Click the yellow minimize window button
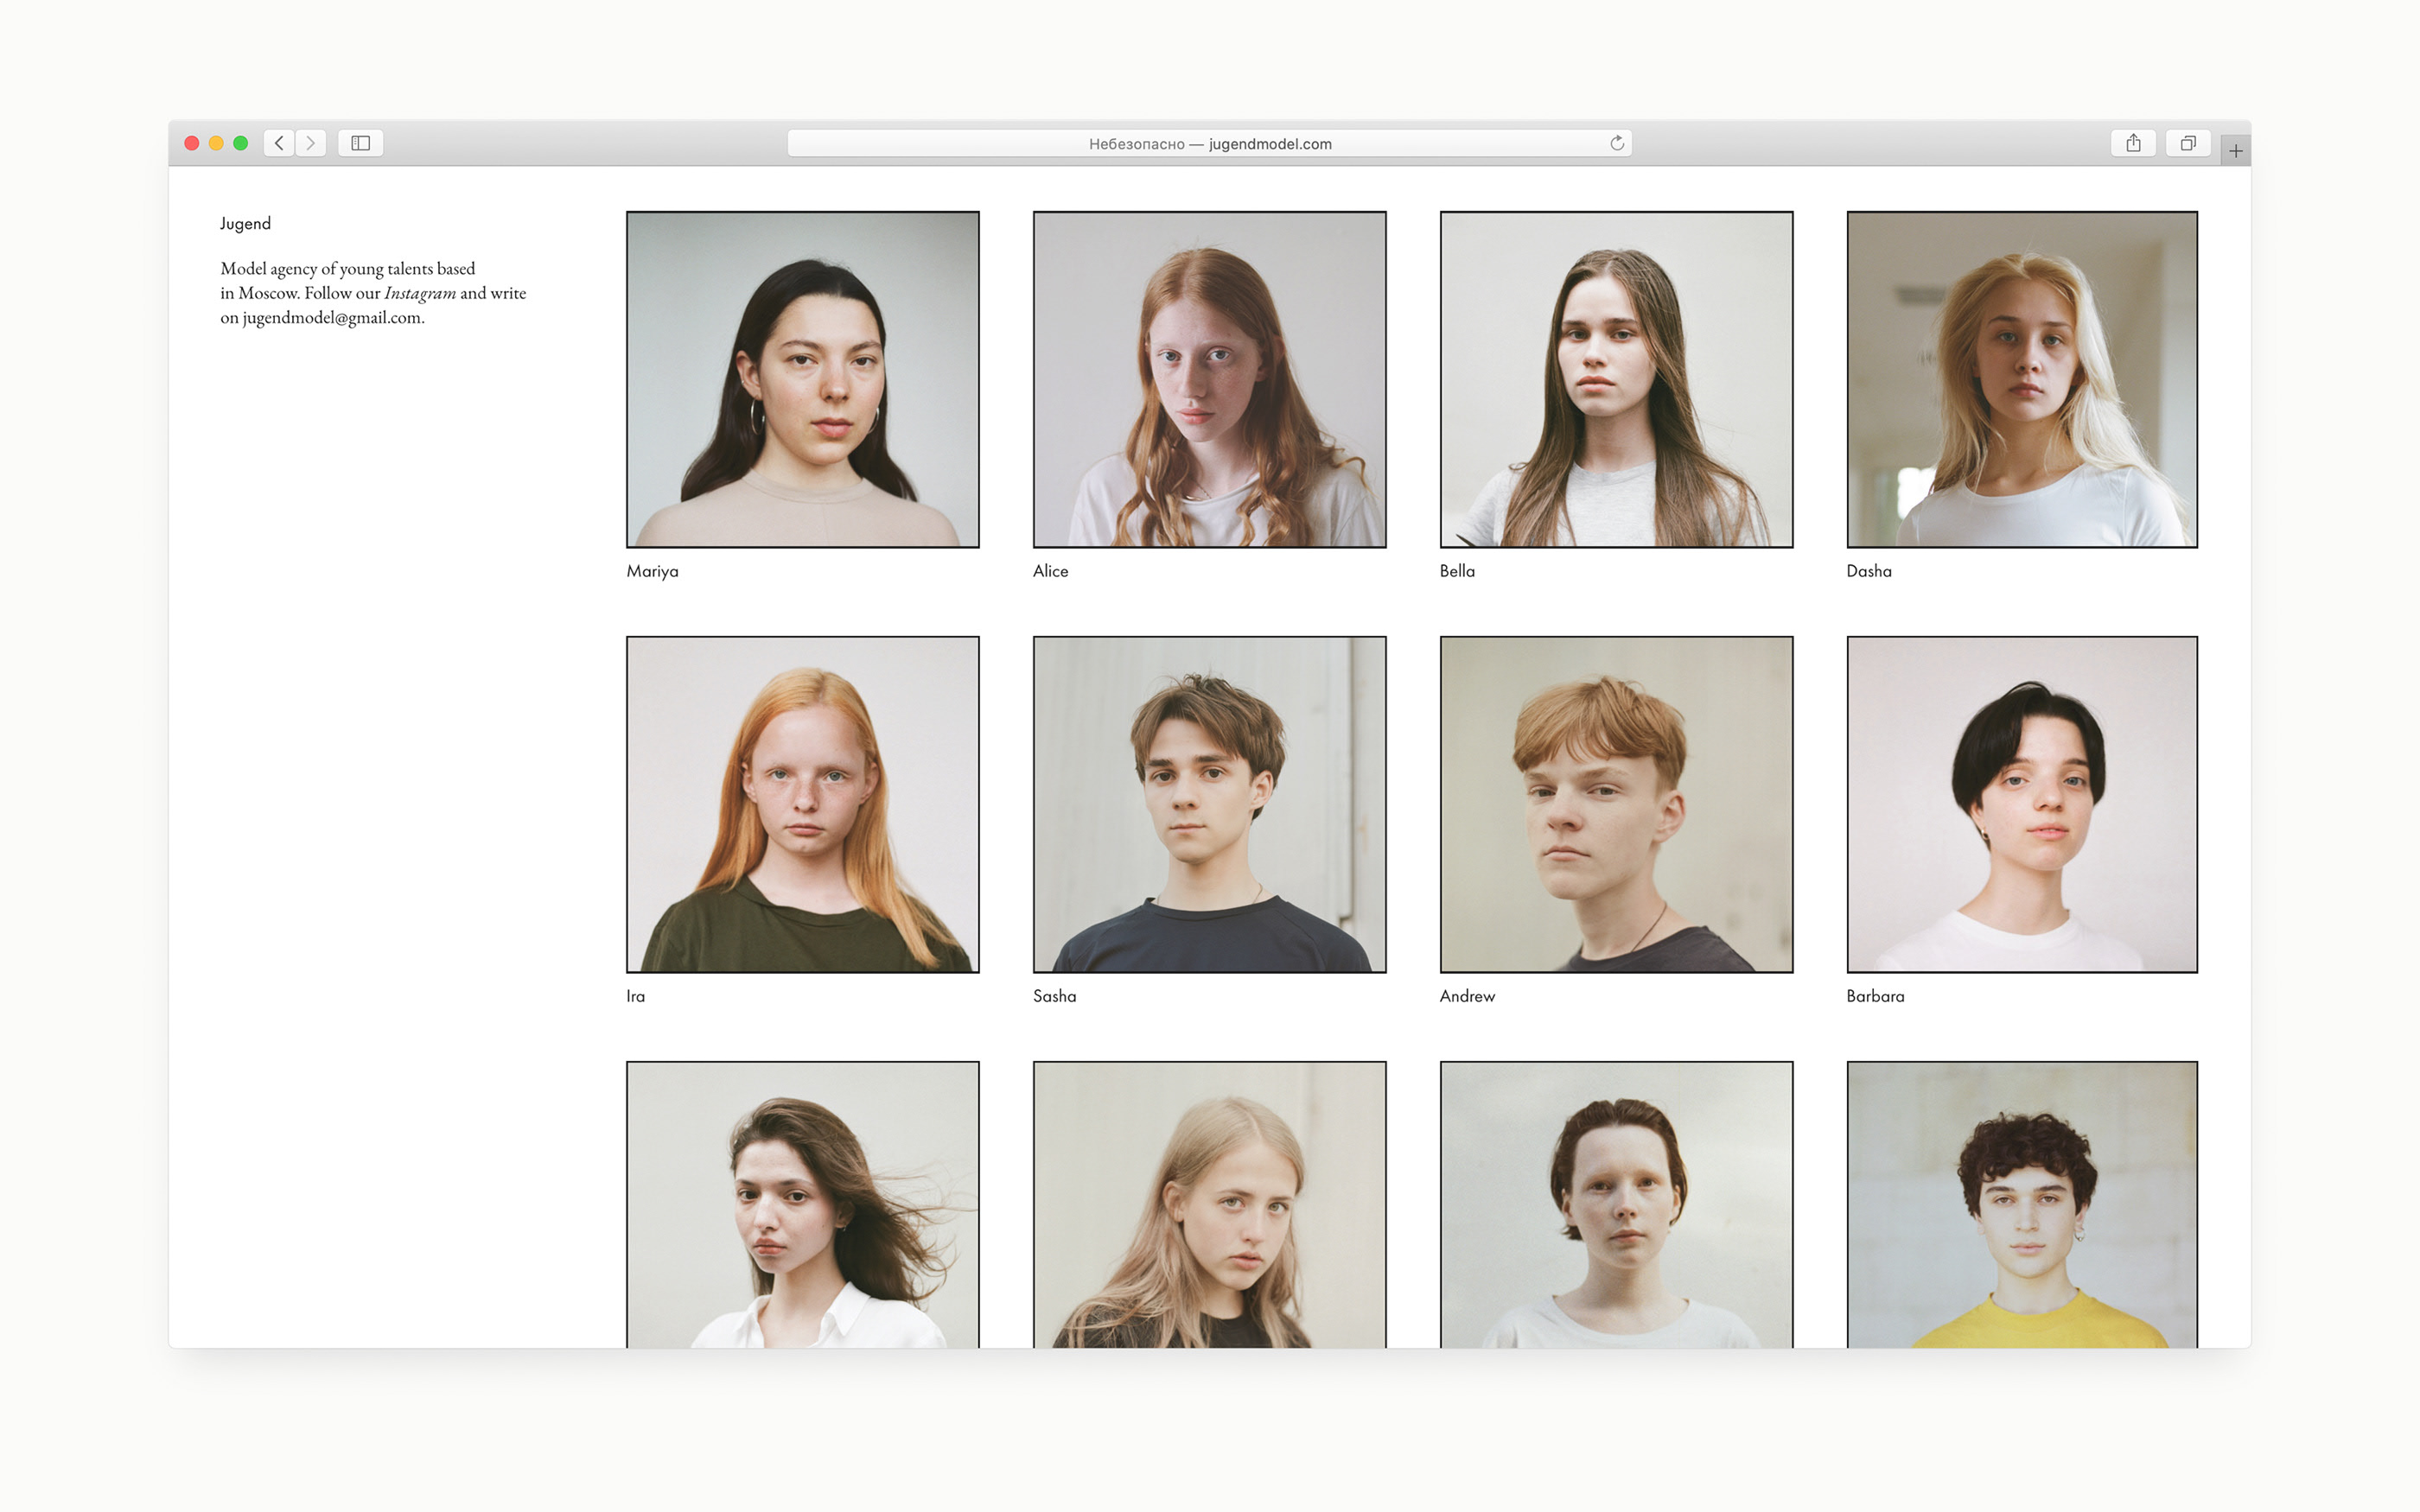Viewport: 2420px width, 1512px height. 216,143
